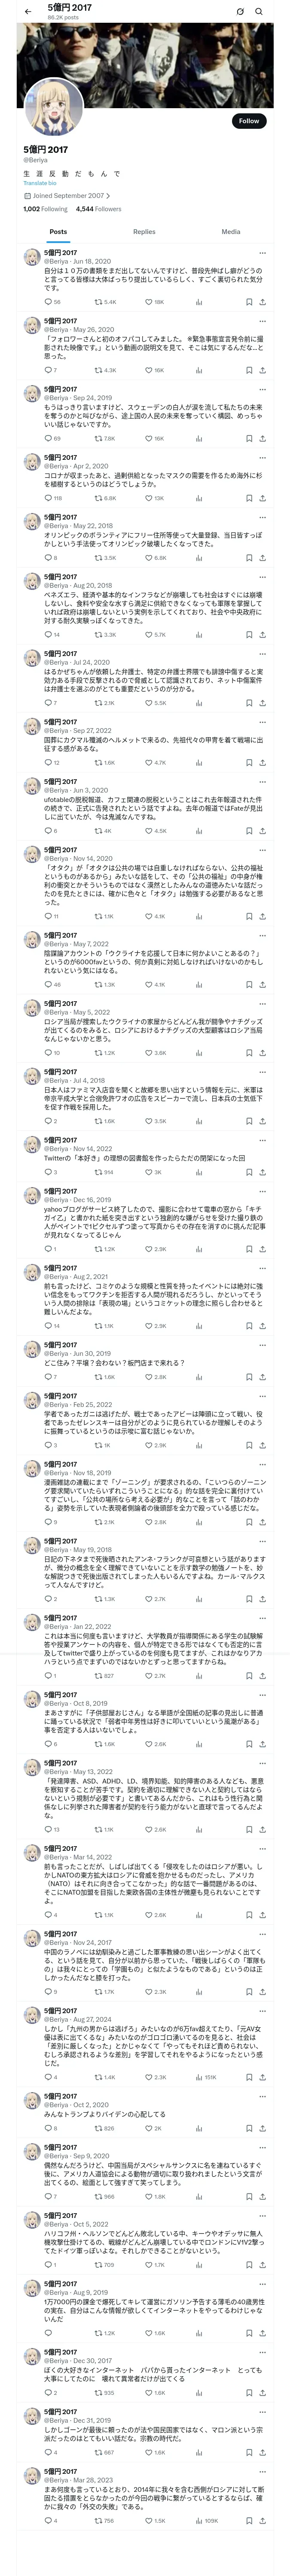Switch to the Media tab

coord(231,231)
